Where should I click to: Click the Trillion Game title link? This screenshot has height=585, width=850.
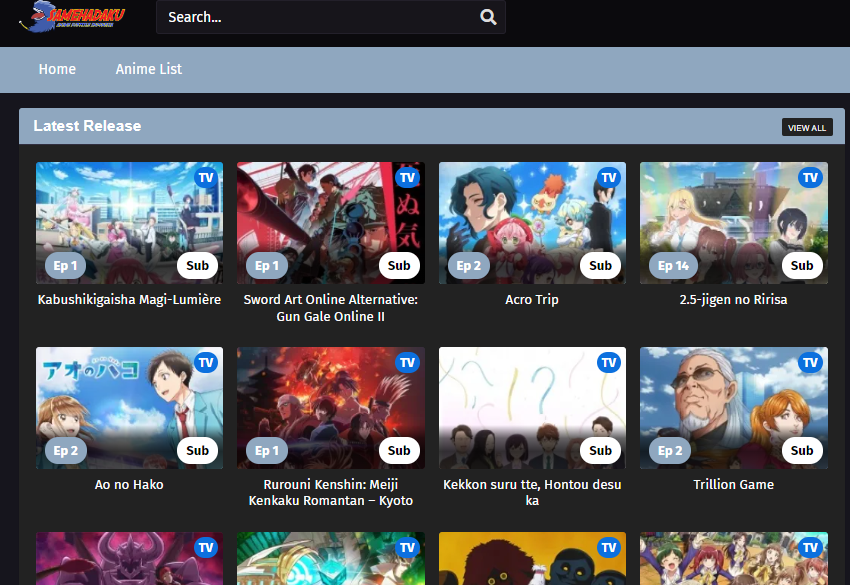pyautogui.click(x=733, y=484)
